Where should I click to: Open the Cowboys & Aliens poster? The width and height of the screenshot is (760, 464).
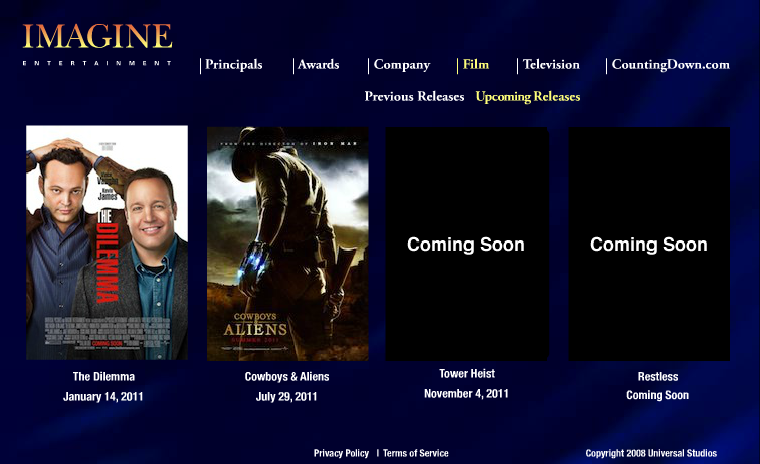pos(288,244)
